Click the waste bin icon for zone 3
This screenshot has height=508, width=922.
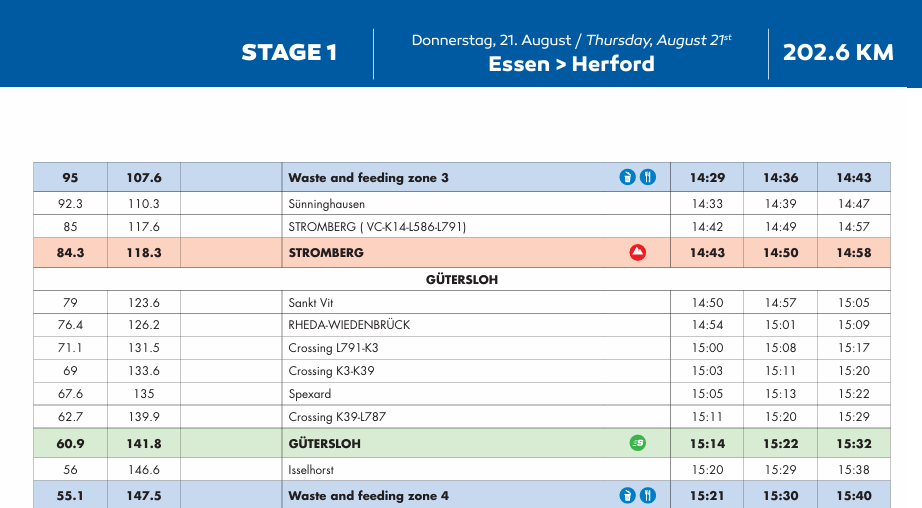[627, 178]
